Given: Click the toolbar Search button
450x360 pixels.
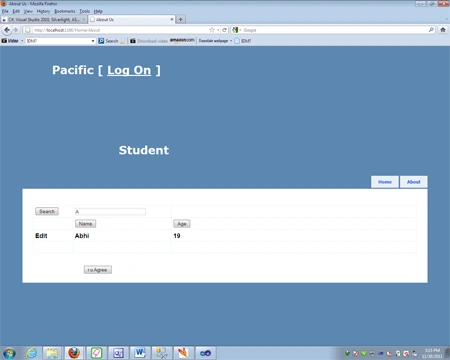Looking at the screenshot, I should click(108, 41).
